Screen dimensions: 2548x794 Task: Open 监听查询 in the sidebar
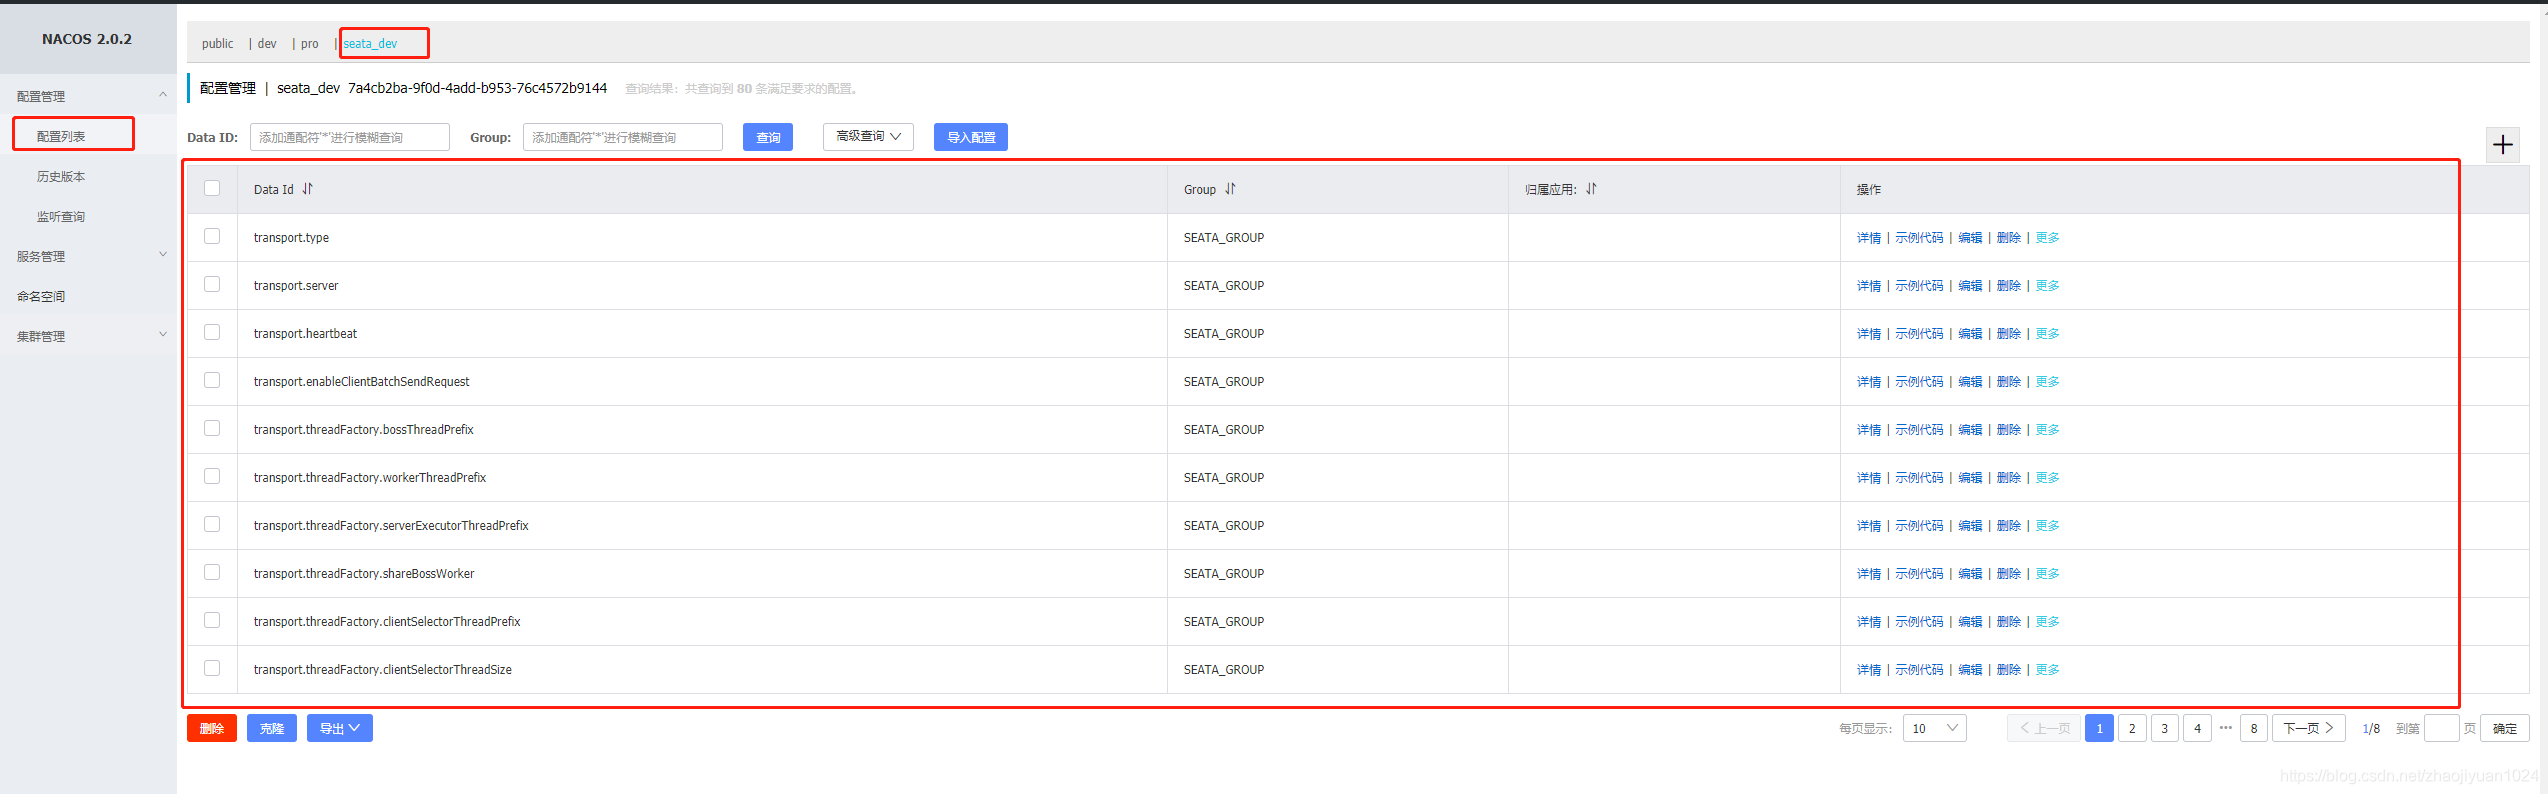[61, 216]
